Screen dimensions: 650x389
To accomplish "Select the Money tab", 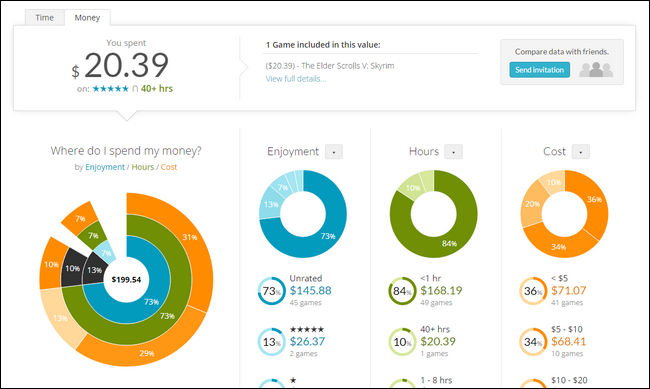I will [87, 18].
